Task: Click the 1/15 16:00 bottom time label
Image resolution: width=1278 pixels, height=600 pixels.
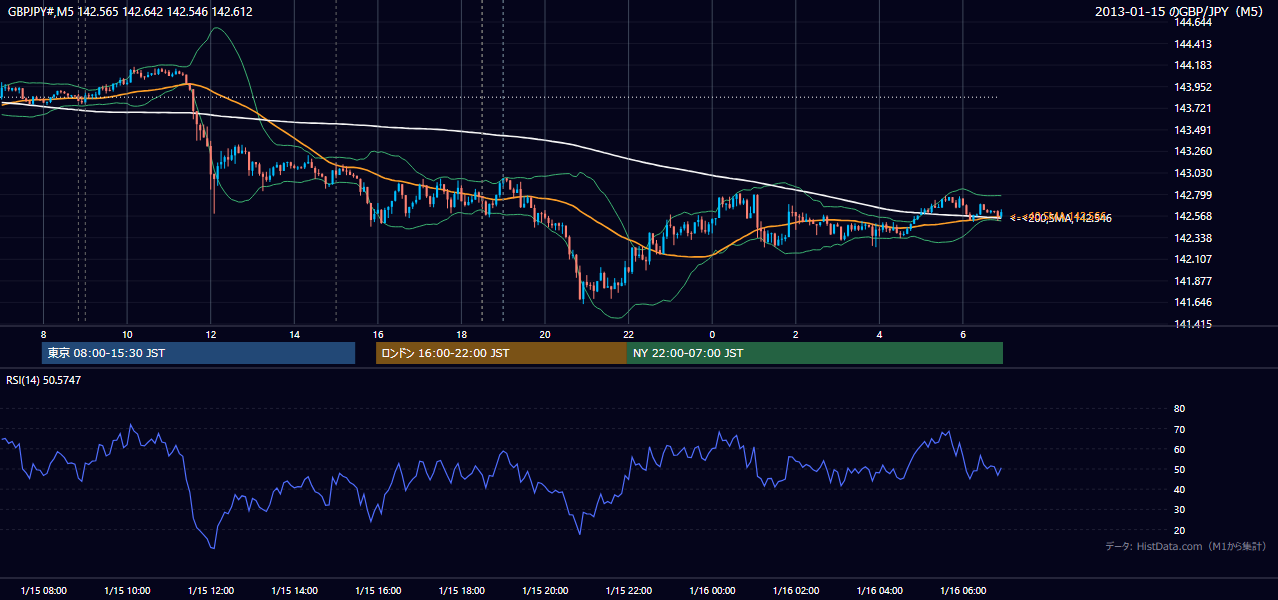Action: pos(378,591)
